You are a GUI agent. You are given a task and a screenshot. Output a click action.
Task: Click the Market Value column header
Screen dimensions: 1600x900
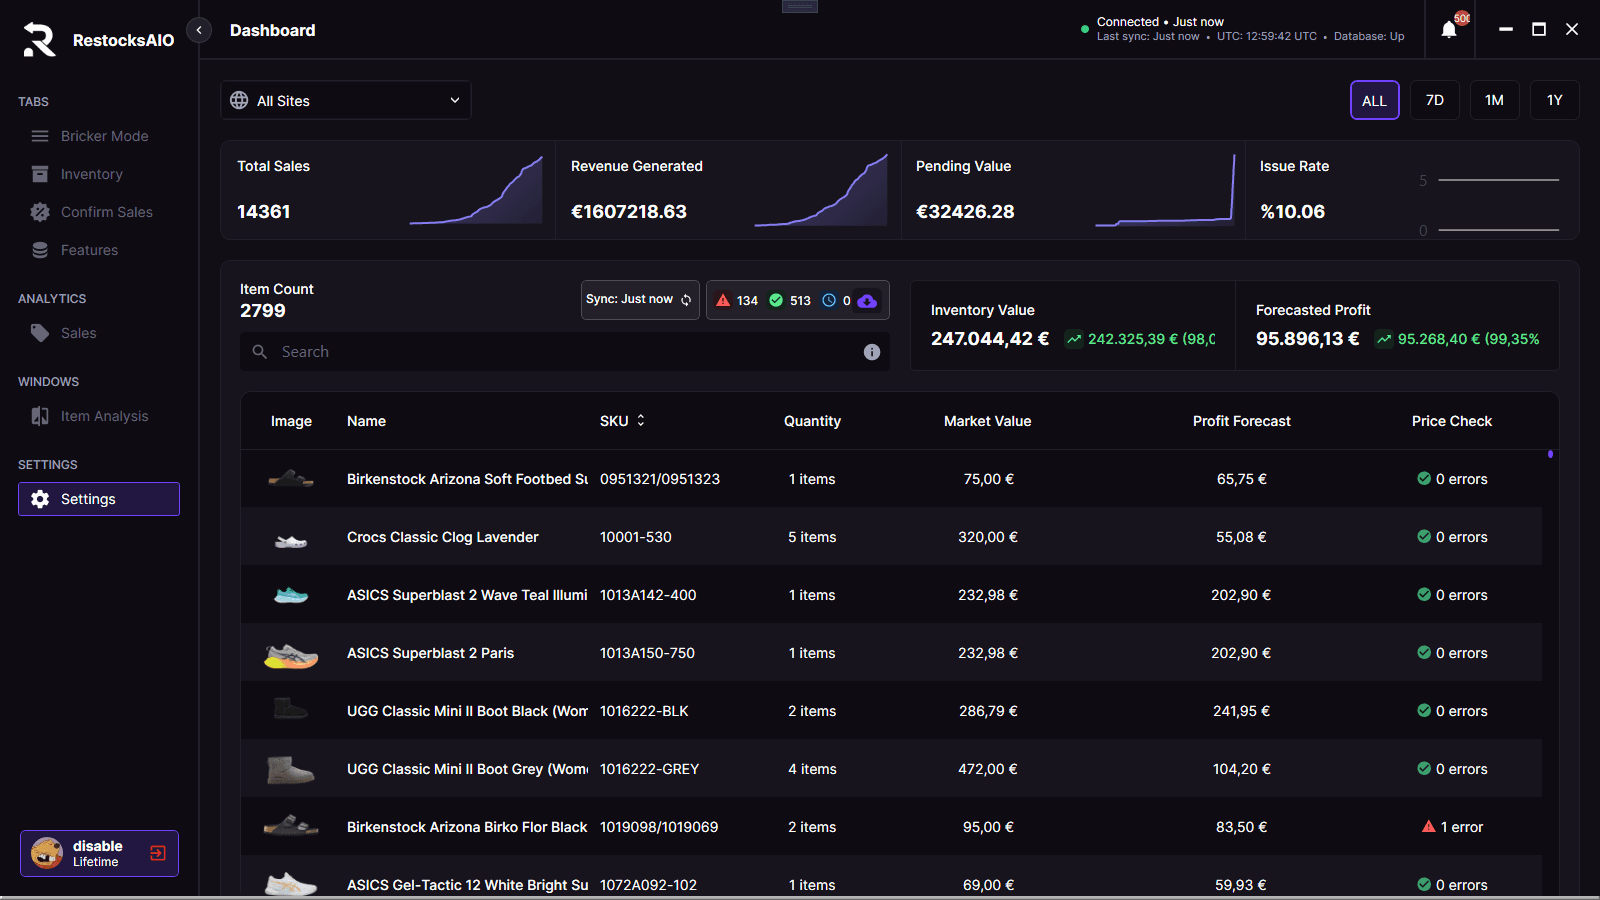point(987,421)
